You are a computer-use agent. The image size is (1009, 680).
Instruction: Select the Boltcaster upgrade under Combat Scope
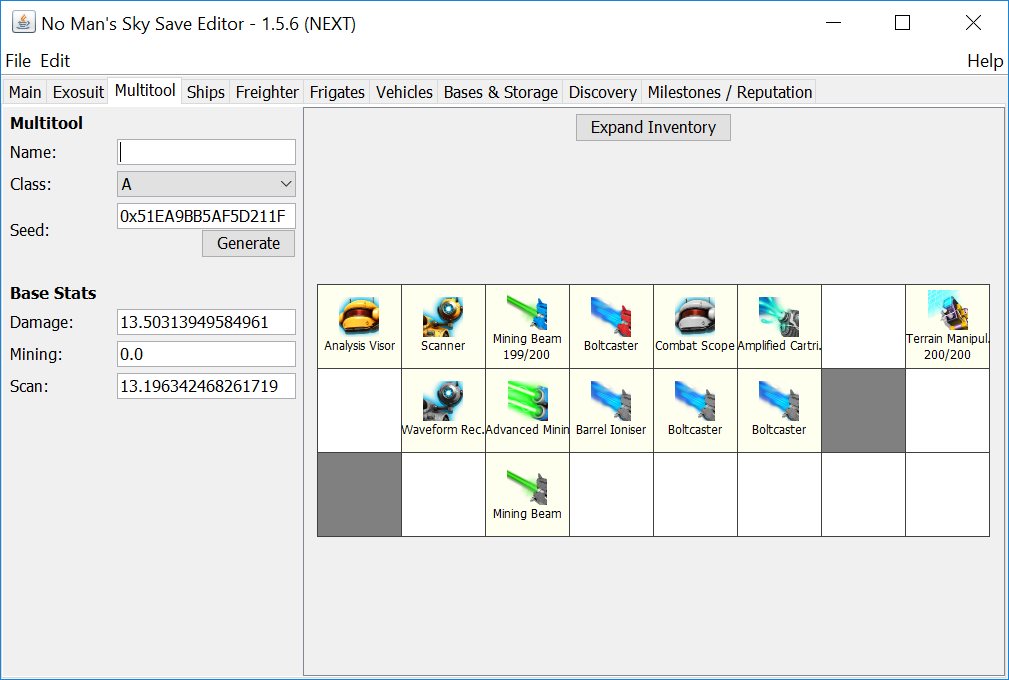[695, 410]
